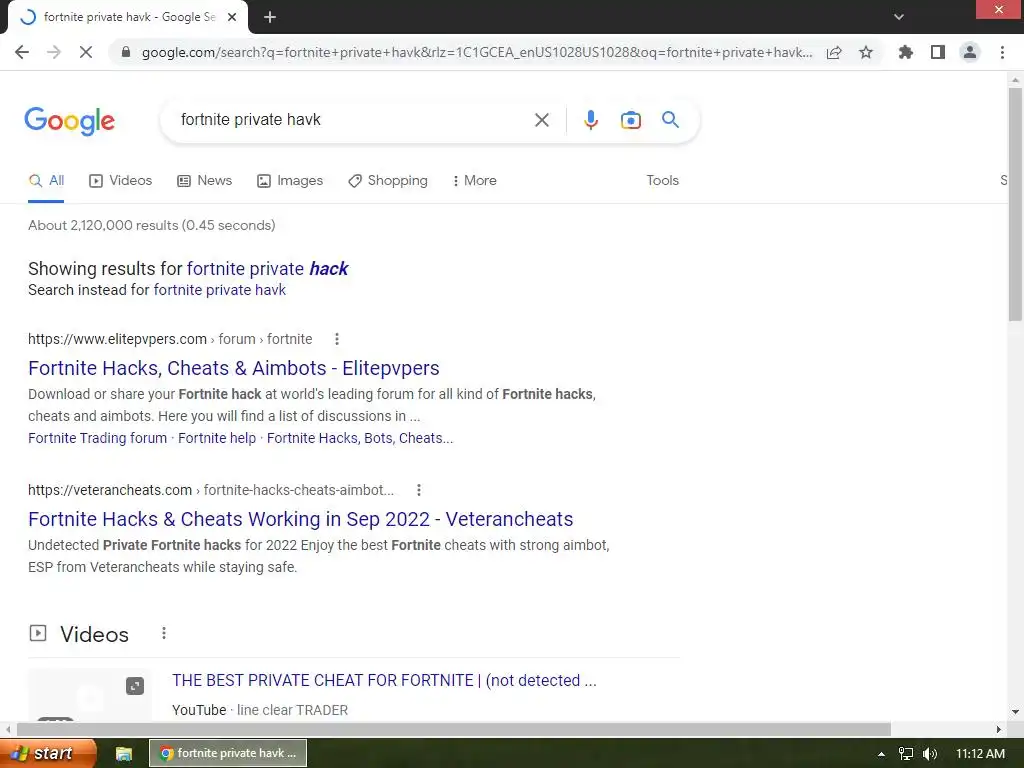Open Veterancheats Fortnite Hacks result title
Screen dimensions: 1024x768
[300, 519]
